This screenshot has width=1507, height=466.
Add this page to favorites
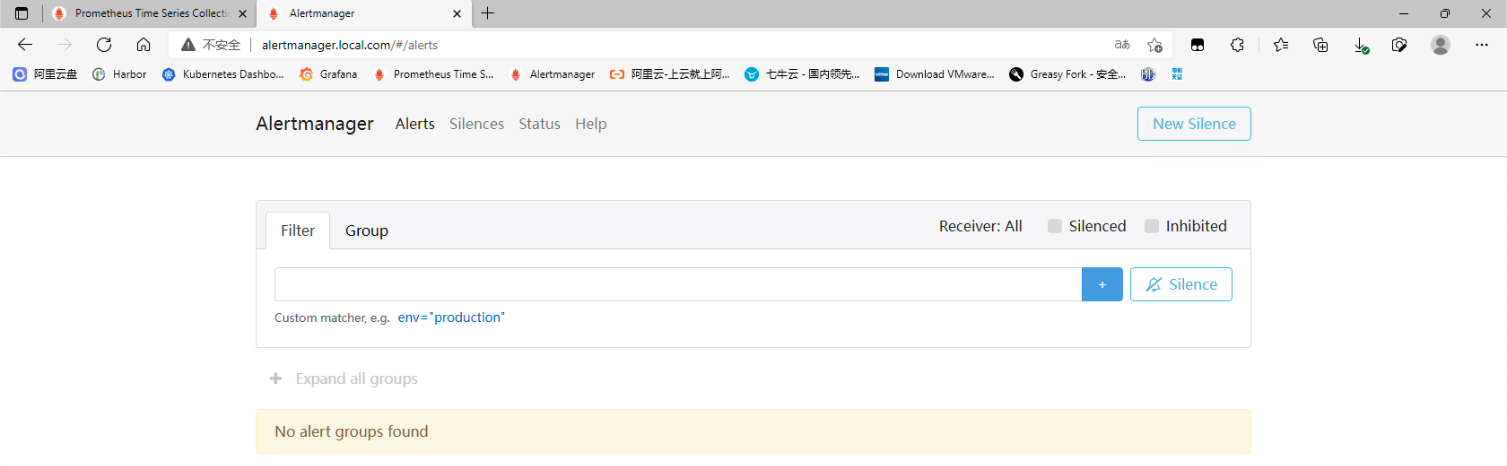(x=1154, y=45)
